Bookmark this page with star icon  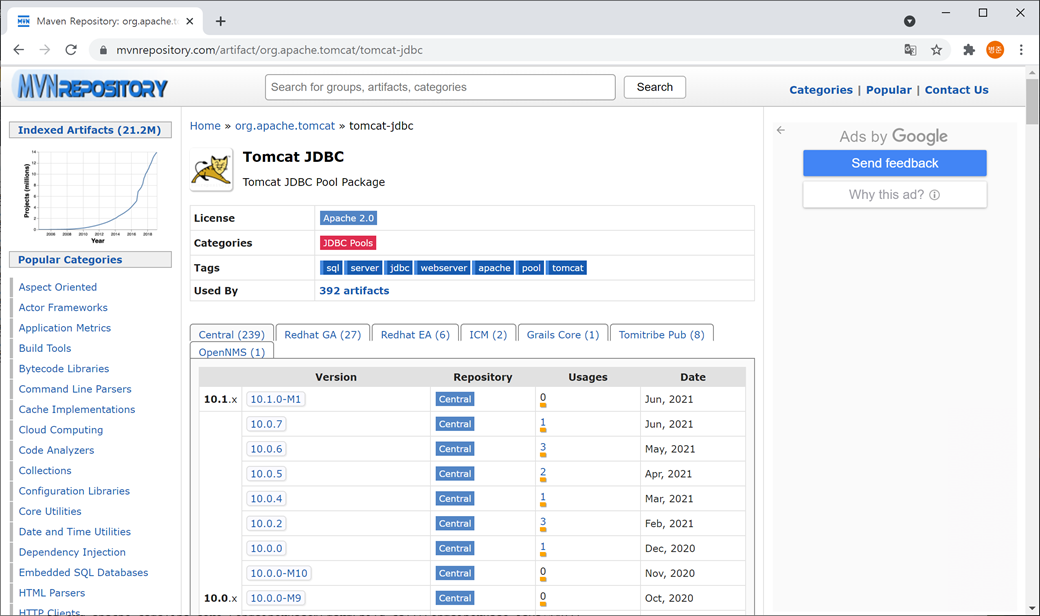[x=937, y=50]
